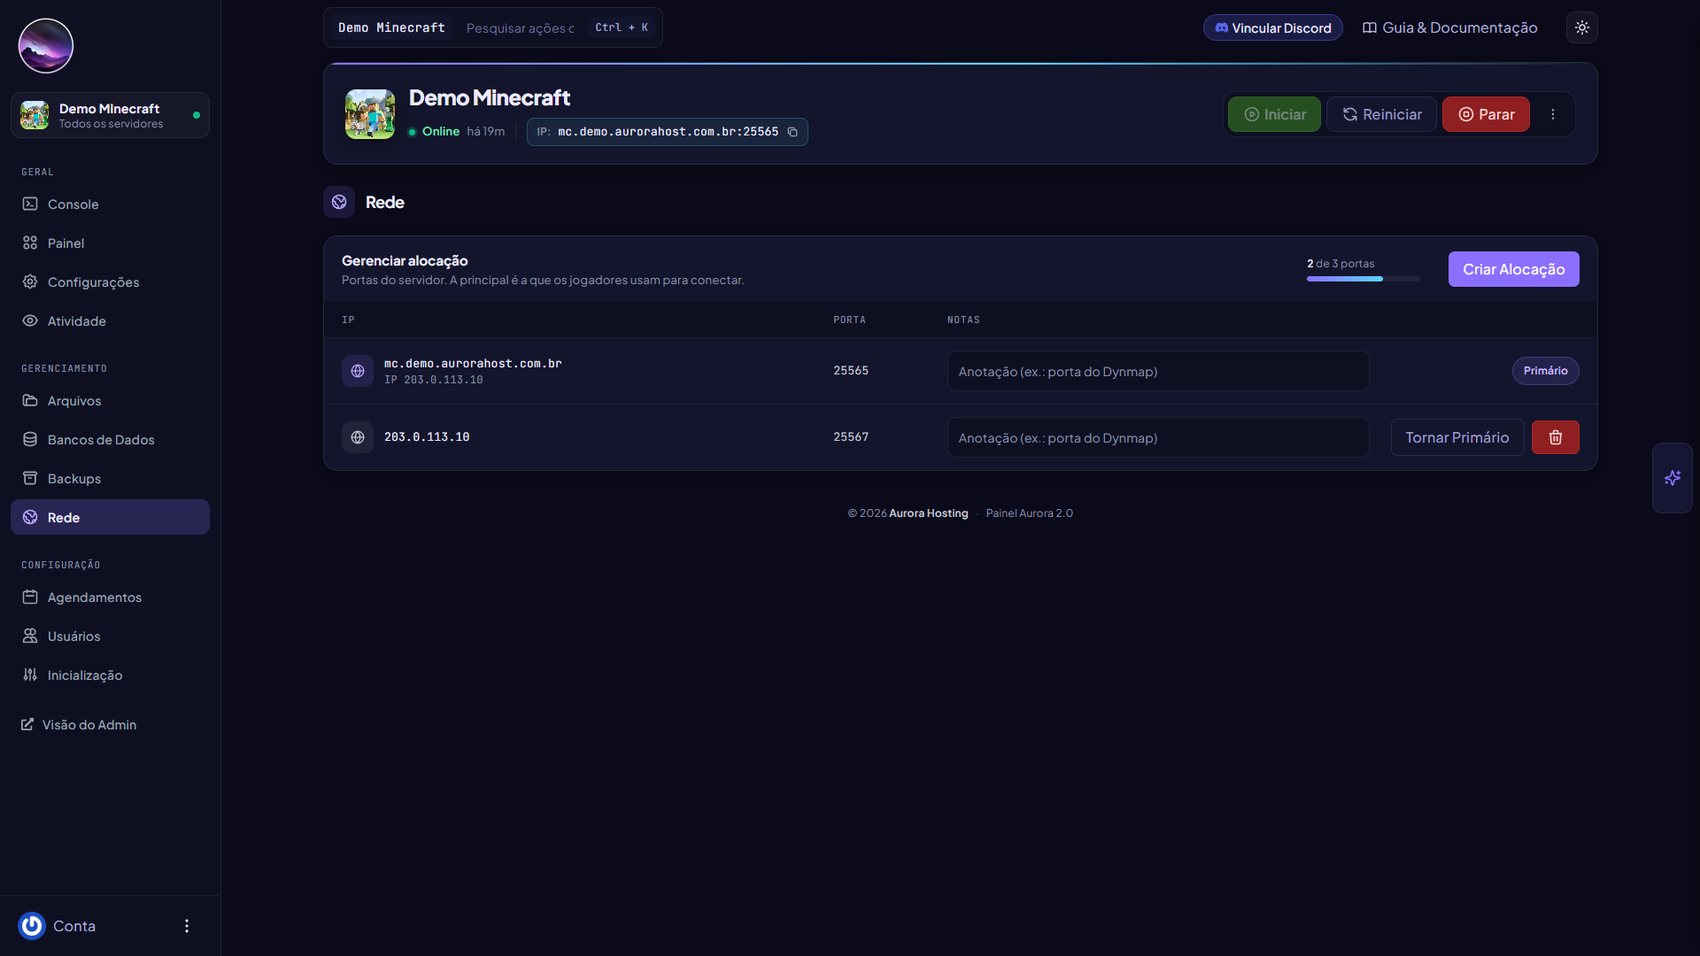Open Arquivos file manager

click(x=110, y=401)
